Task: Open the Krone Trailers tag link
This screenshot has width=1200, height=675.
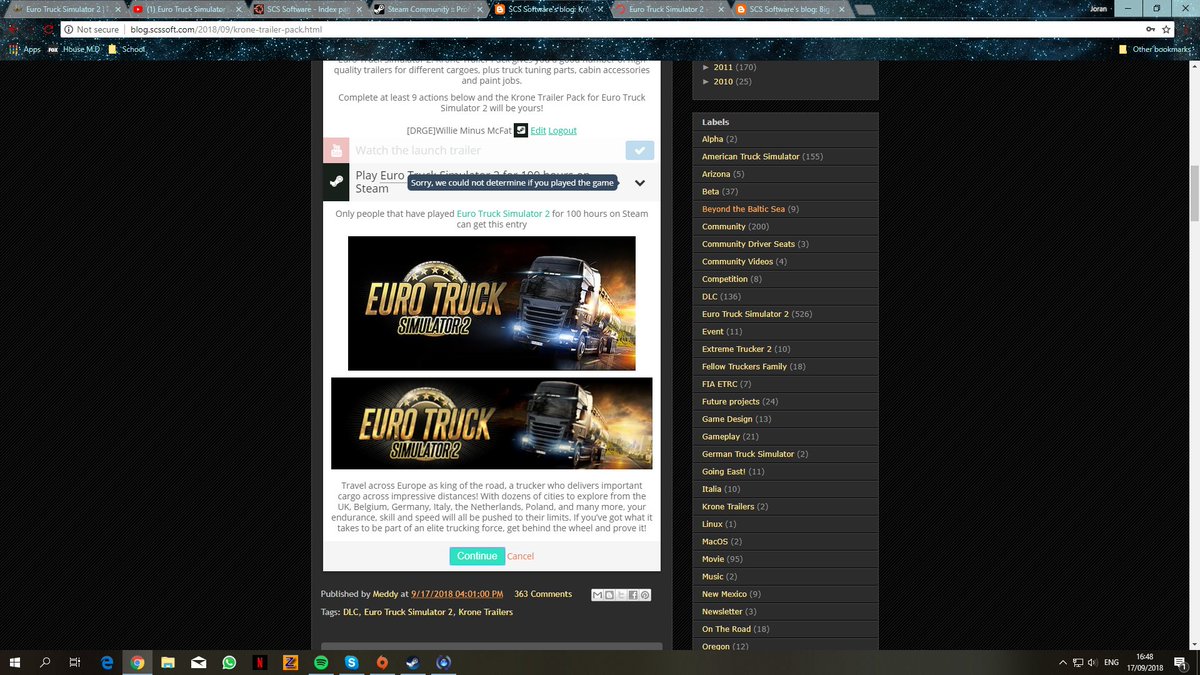Action: pyautogui.click(x=485, y=612)
